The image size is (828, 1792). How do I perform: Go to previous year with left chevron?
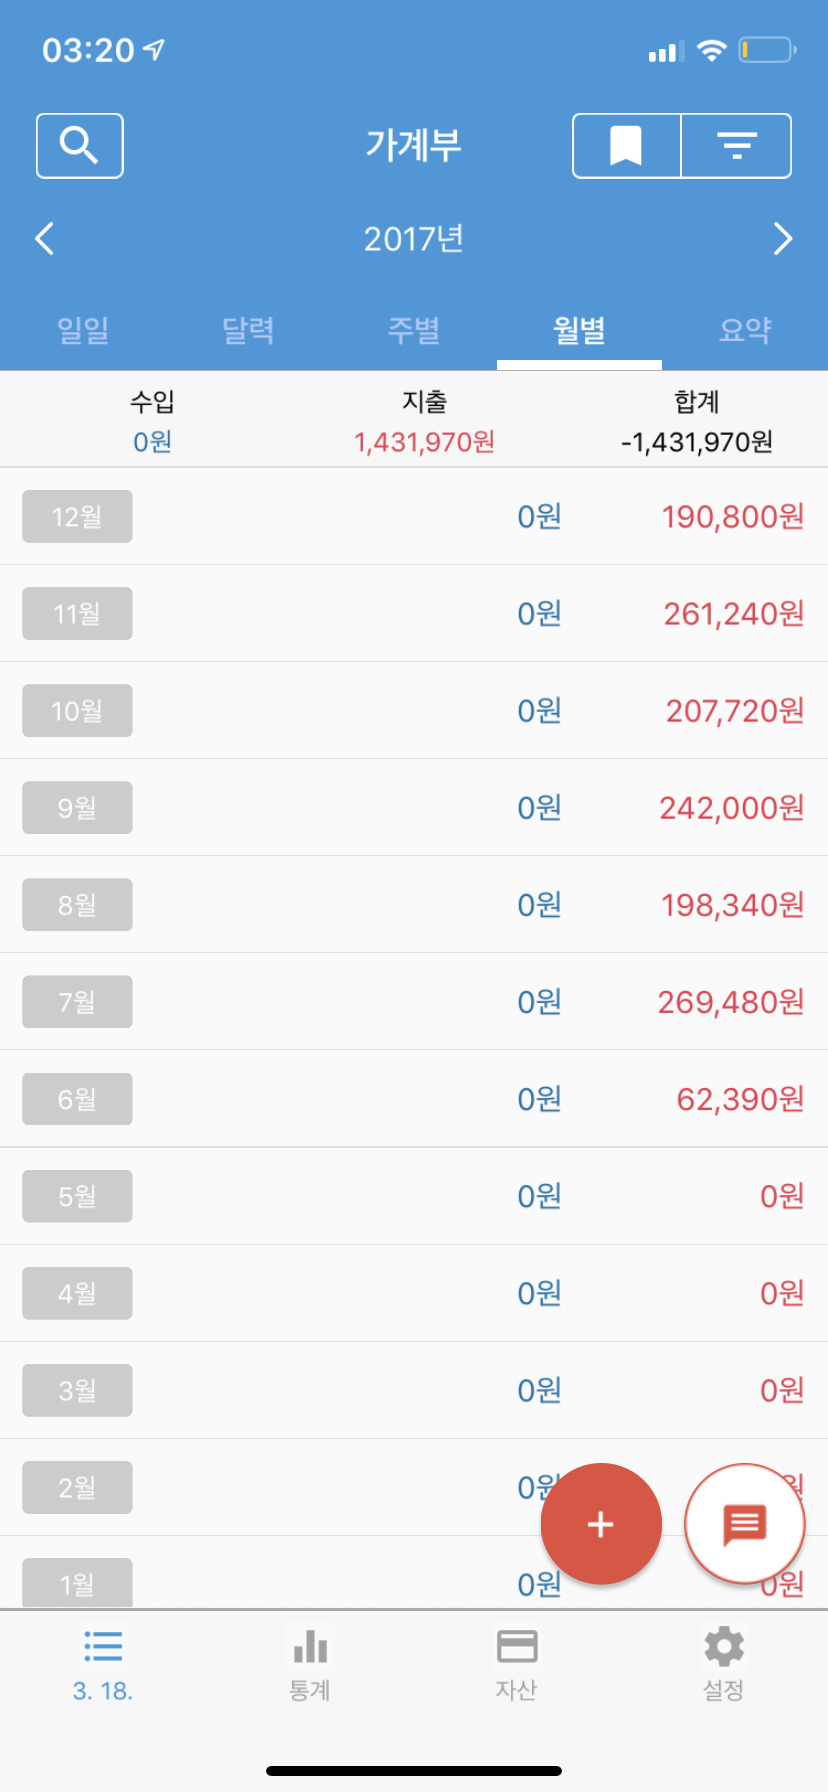click(x=45, y=239)
